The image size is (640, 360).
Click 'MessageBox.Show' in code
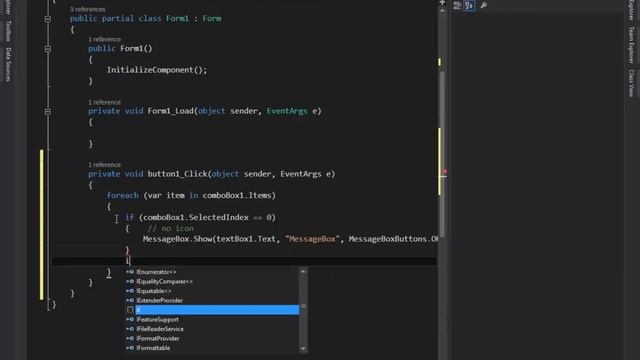click(177, 239)
